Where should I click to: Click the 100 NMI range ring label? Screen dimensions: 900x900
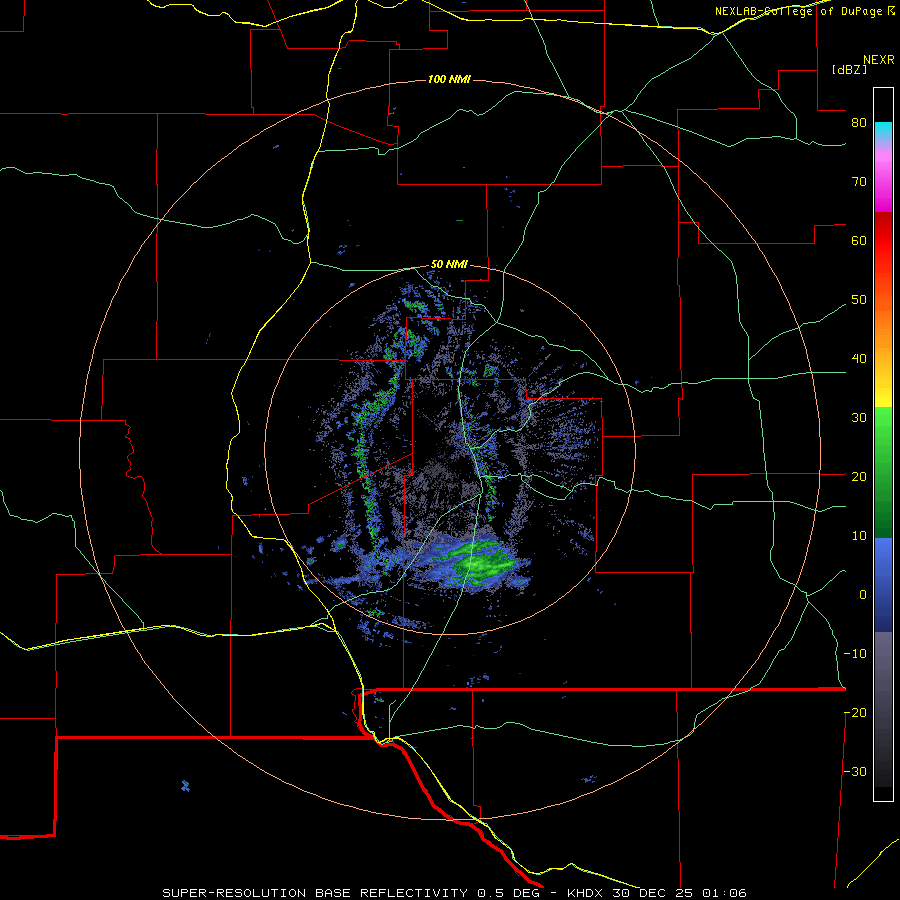click(449, 79)
